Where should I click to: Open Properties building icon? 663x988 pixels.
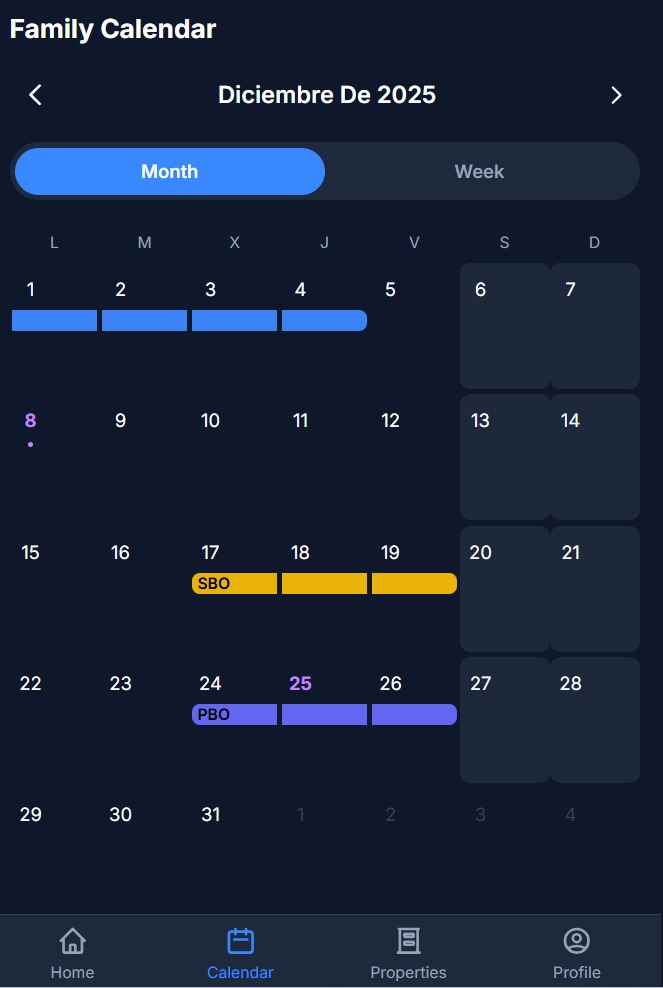[x=408, y=941]
